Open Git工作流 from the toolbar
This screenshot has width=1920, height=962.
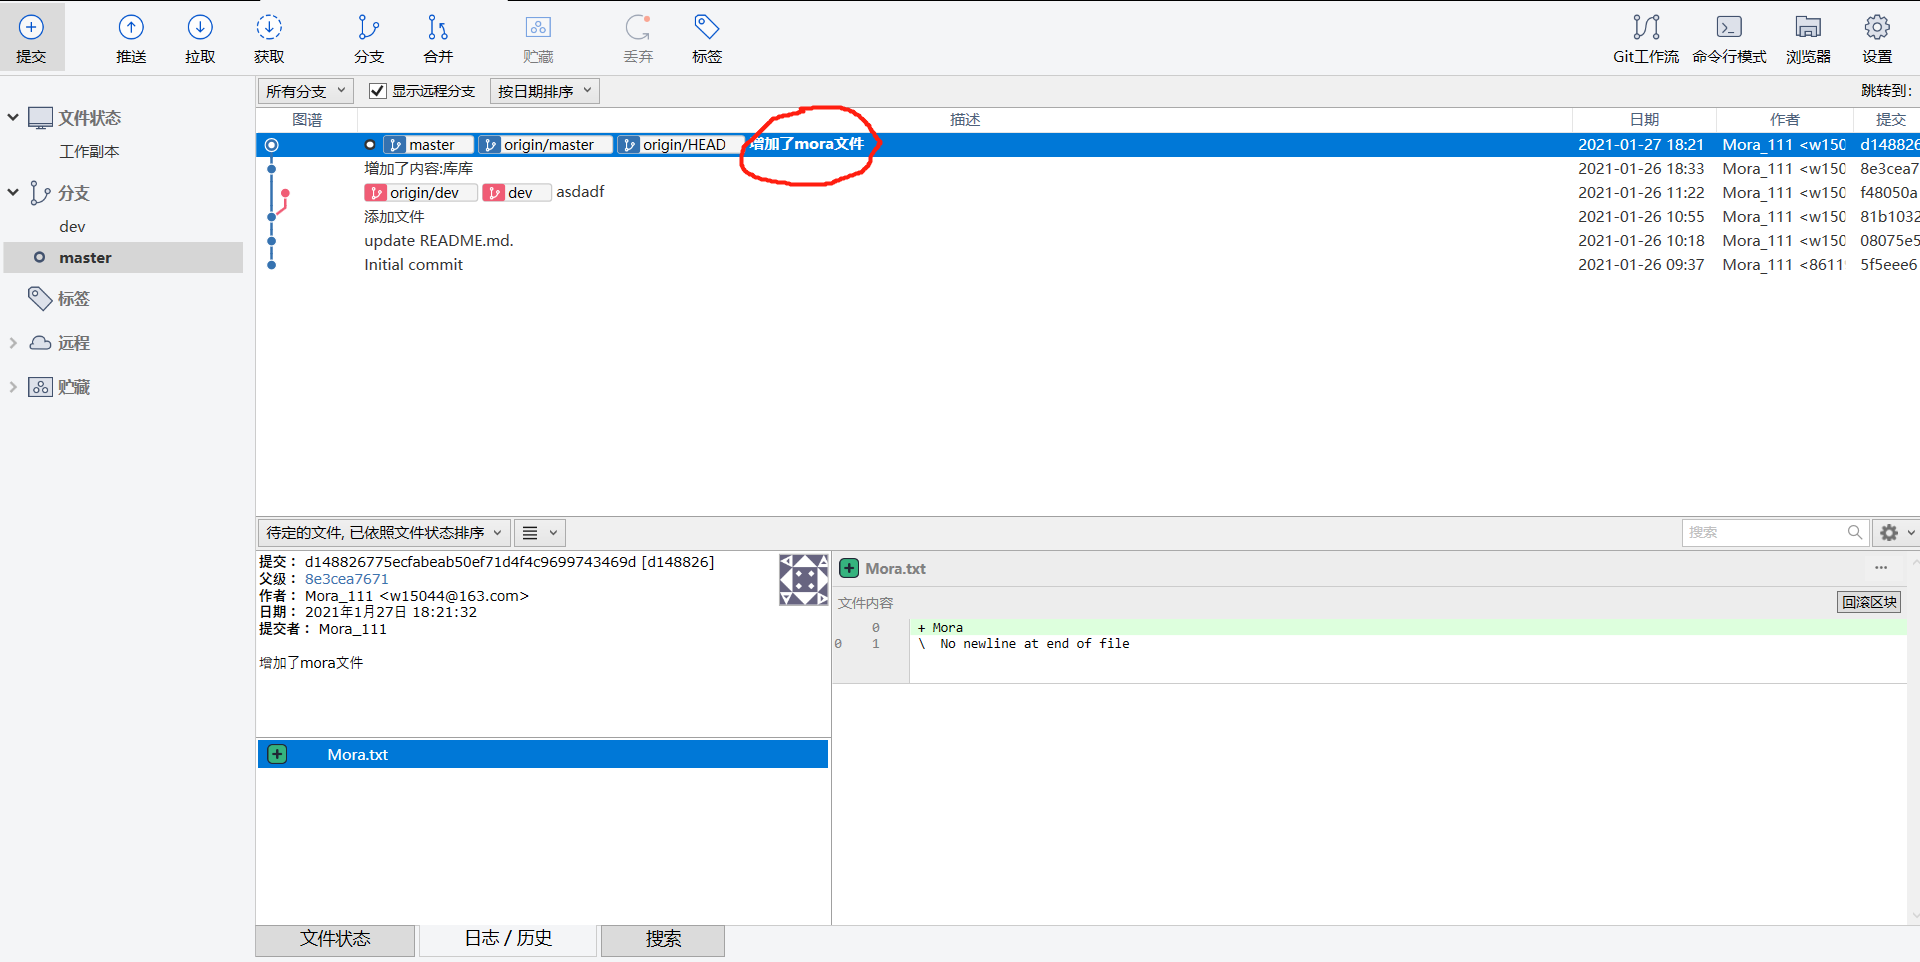pyautogui.click(x=1646, y=37)
